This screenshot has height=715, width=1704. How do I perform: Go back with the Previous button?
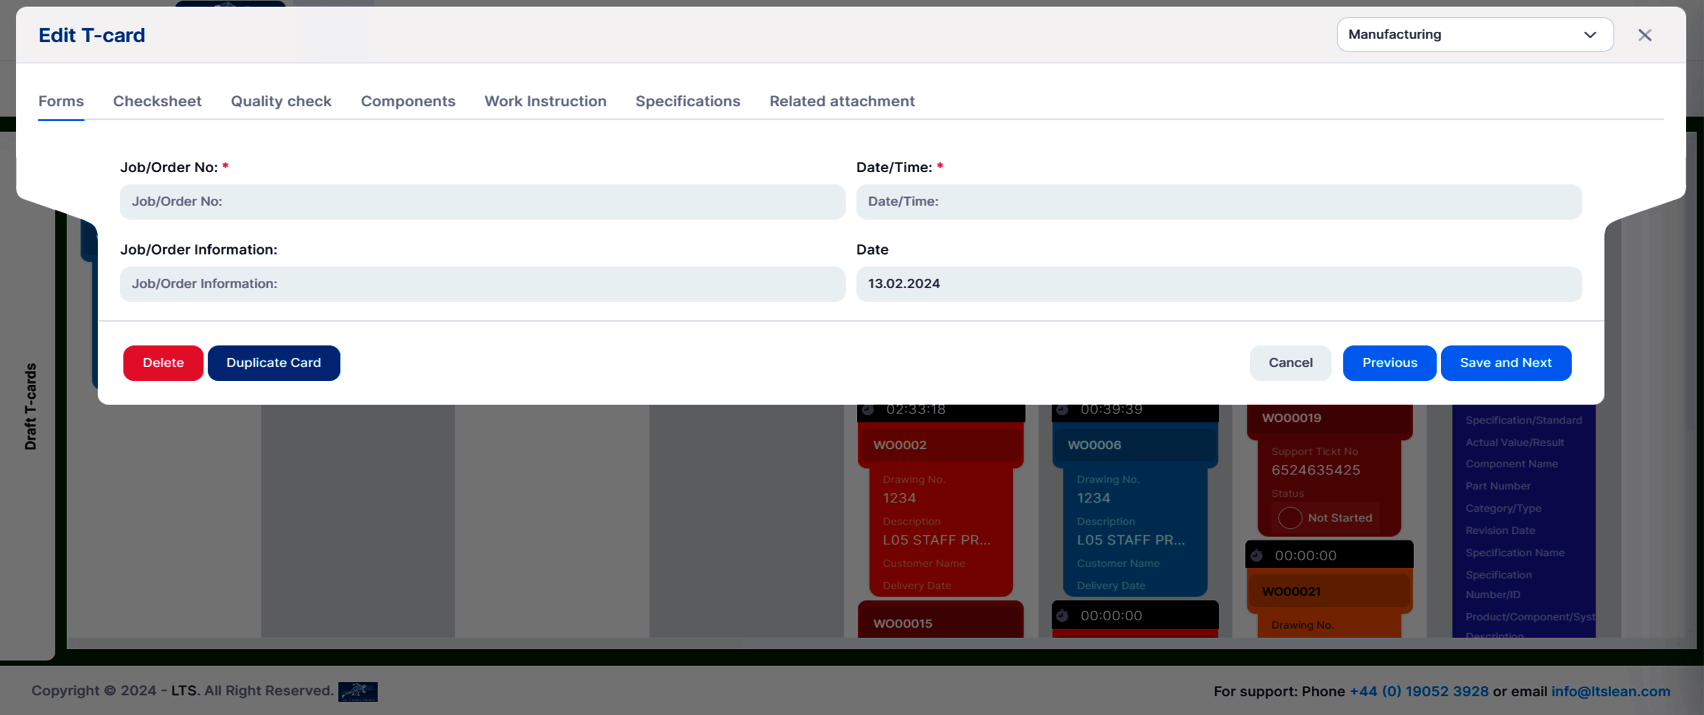pyautogui.click(x=1390, y=363)
